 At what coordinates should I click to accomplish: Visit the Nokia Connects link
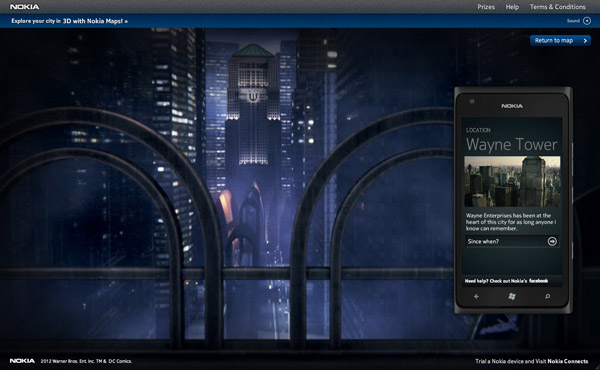tap(567, 361)
